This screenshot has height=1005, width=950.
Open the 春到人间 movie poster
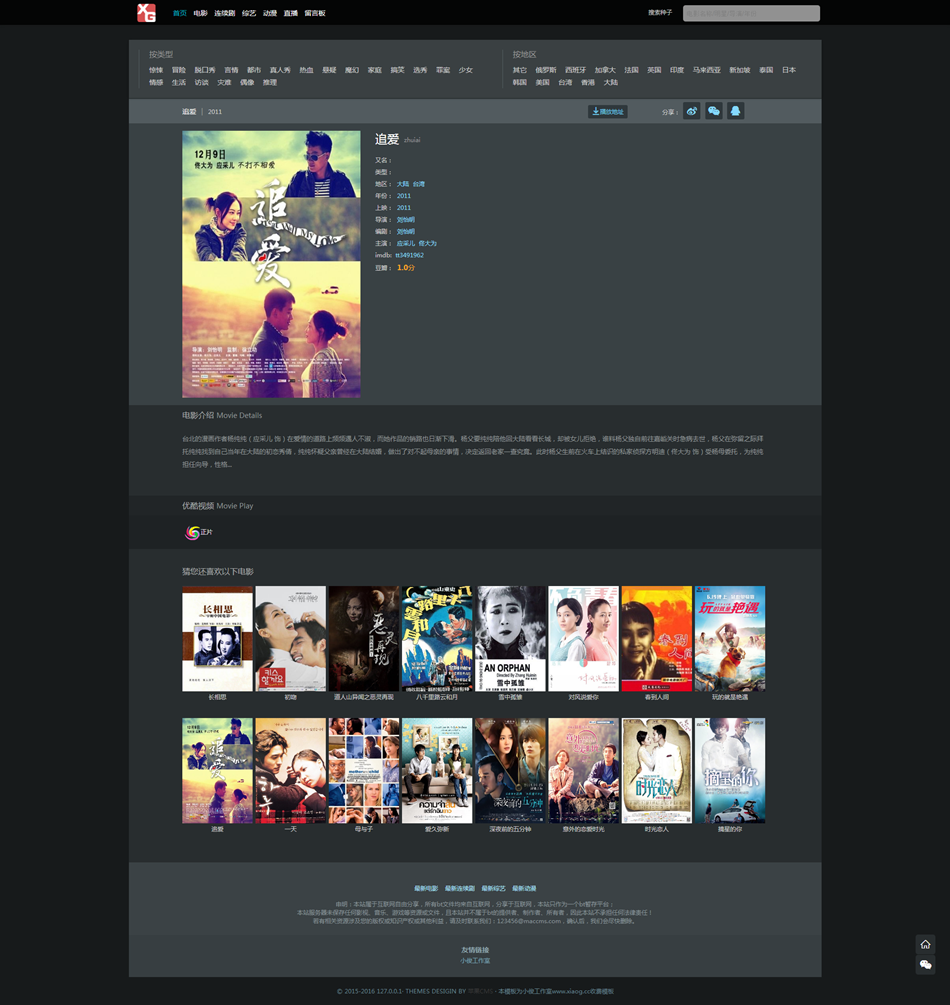coord(656,638)
